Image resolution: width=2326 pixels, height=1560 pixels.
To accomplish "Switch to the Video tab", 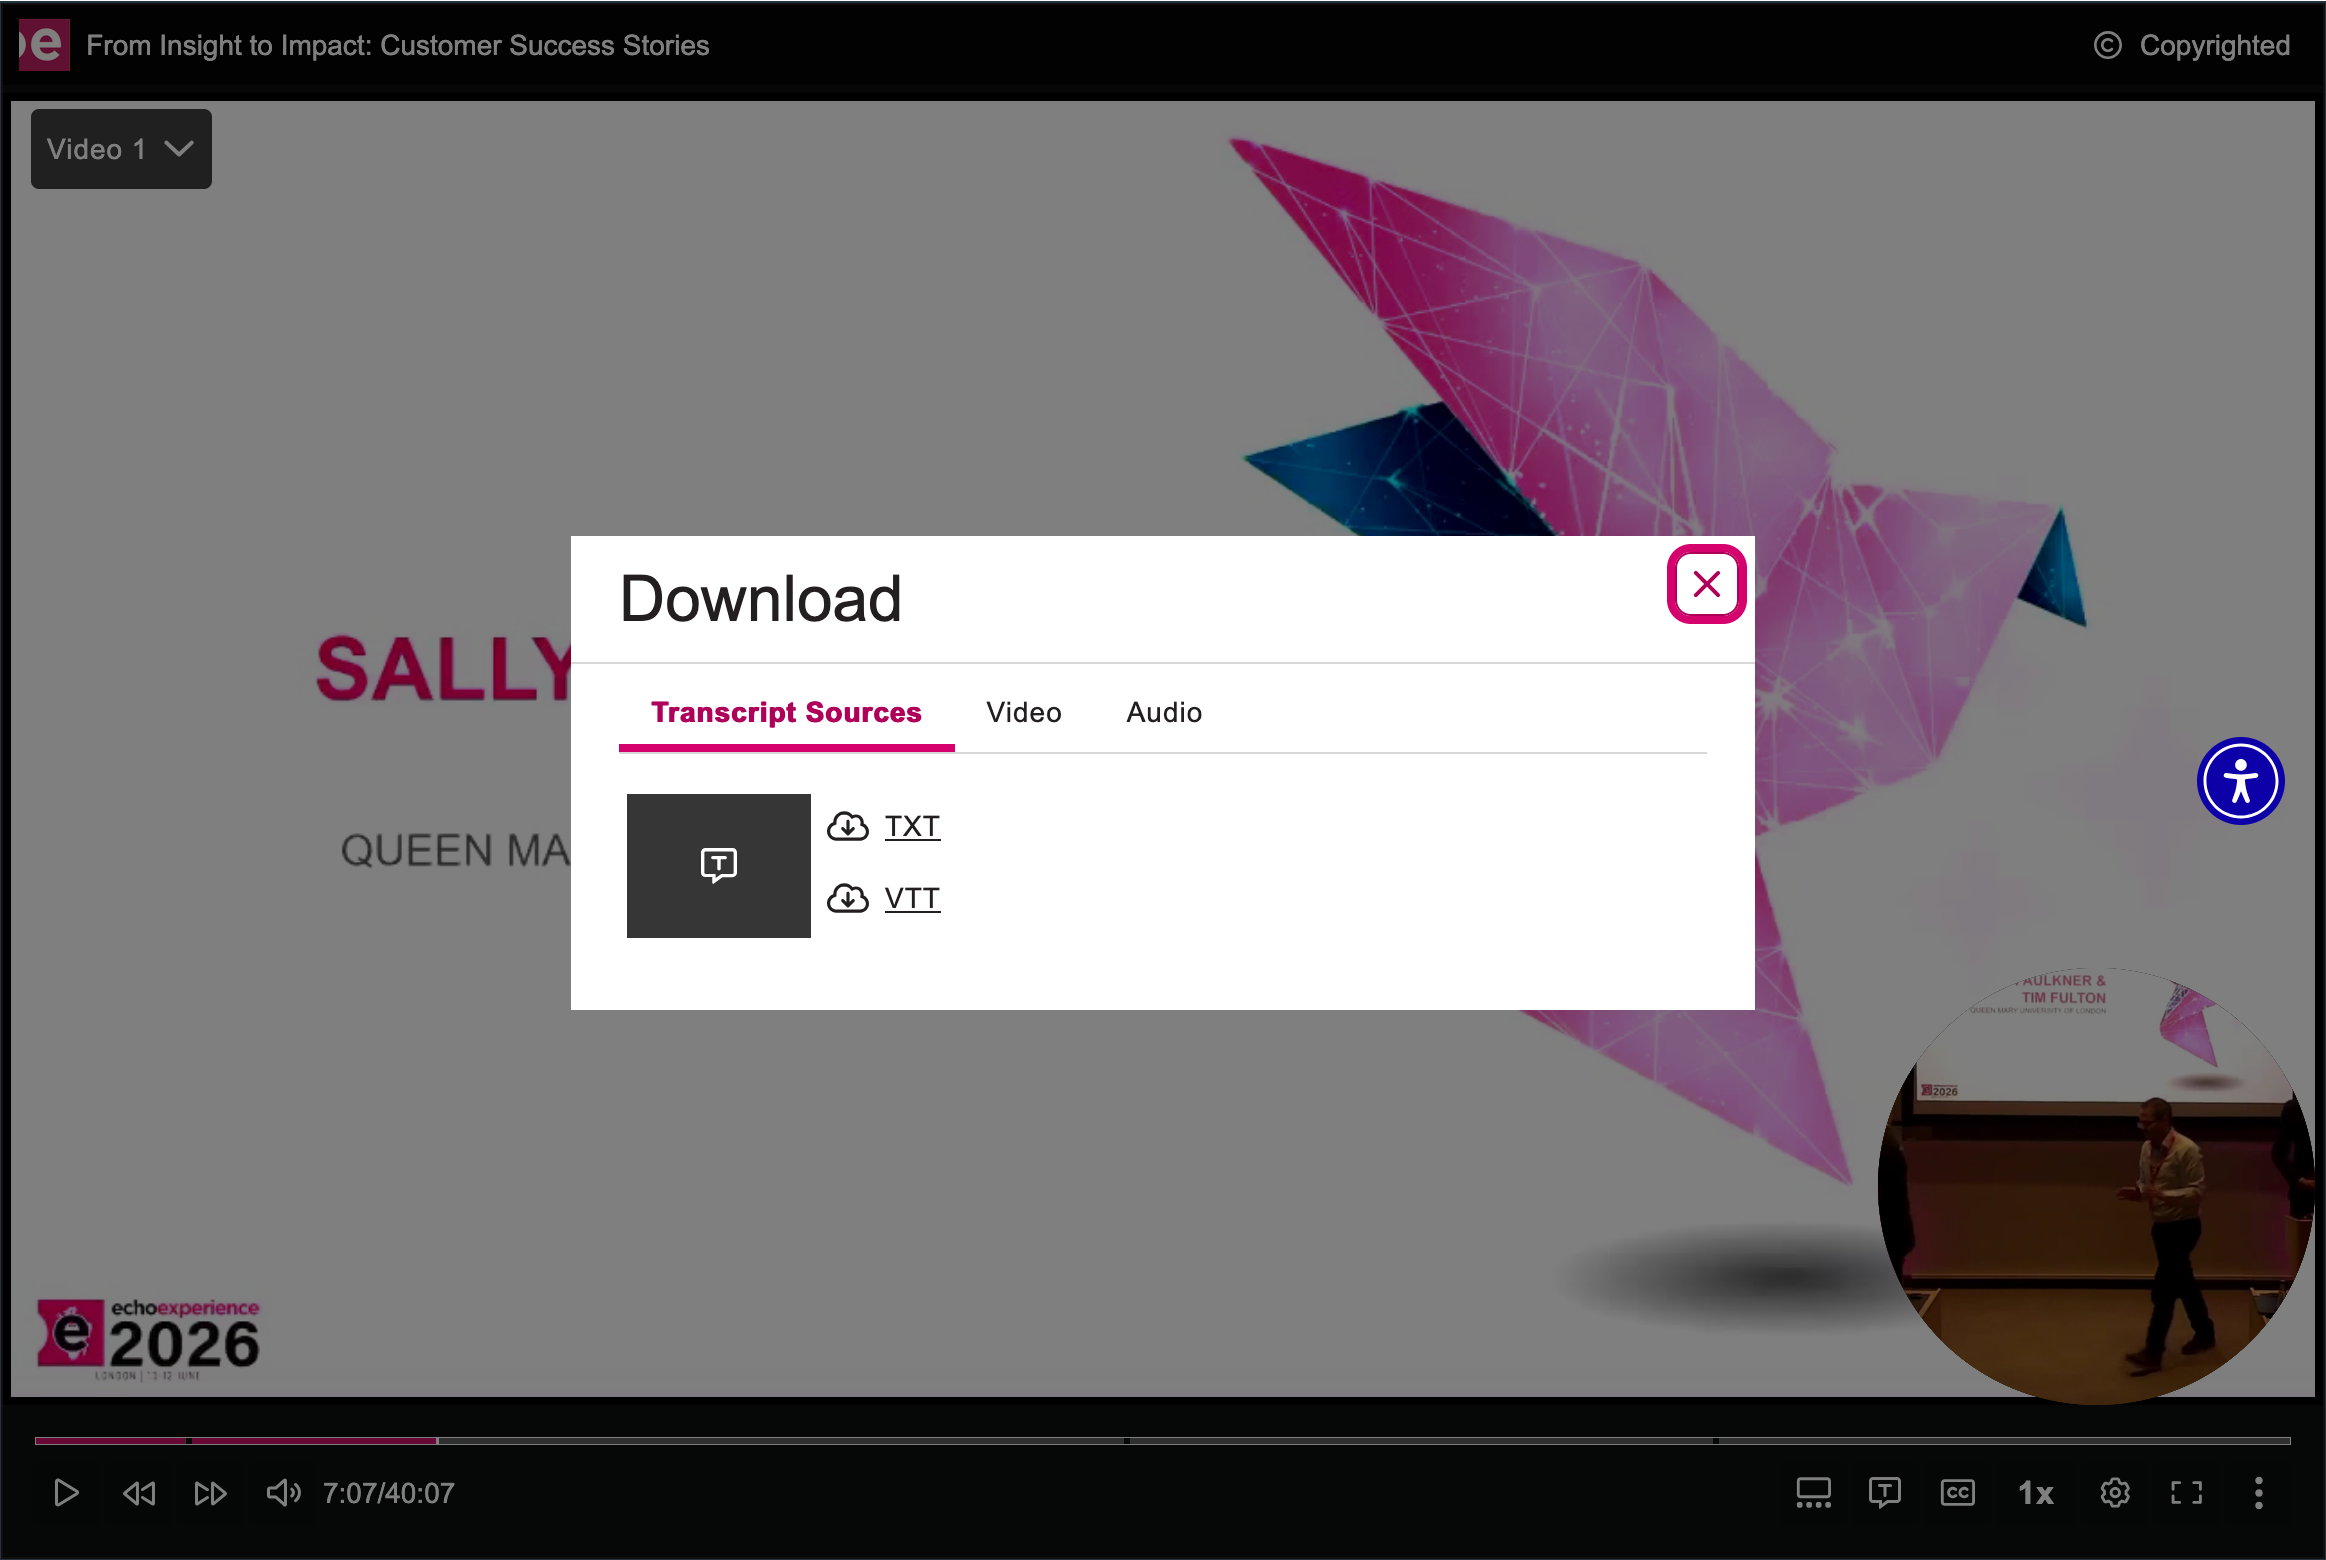I will point(1023,713).
